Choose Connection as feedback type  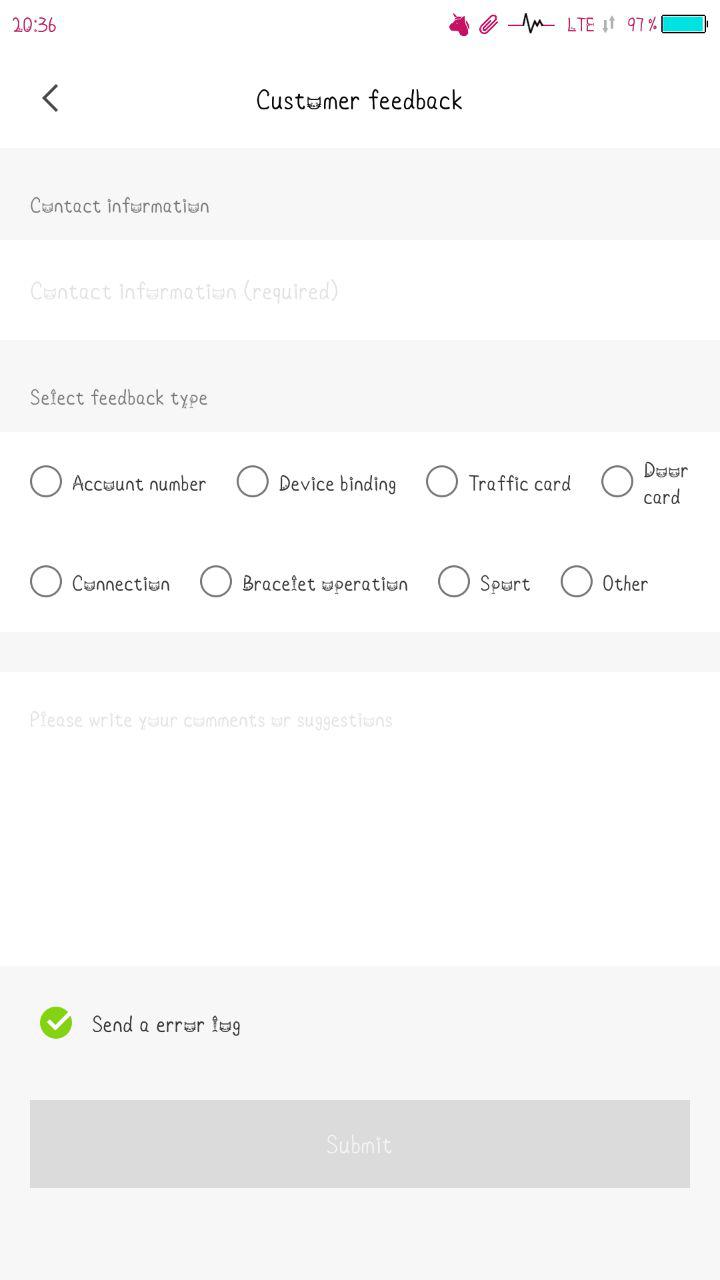[x=46, y=582]
